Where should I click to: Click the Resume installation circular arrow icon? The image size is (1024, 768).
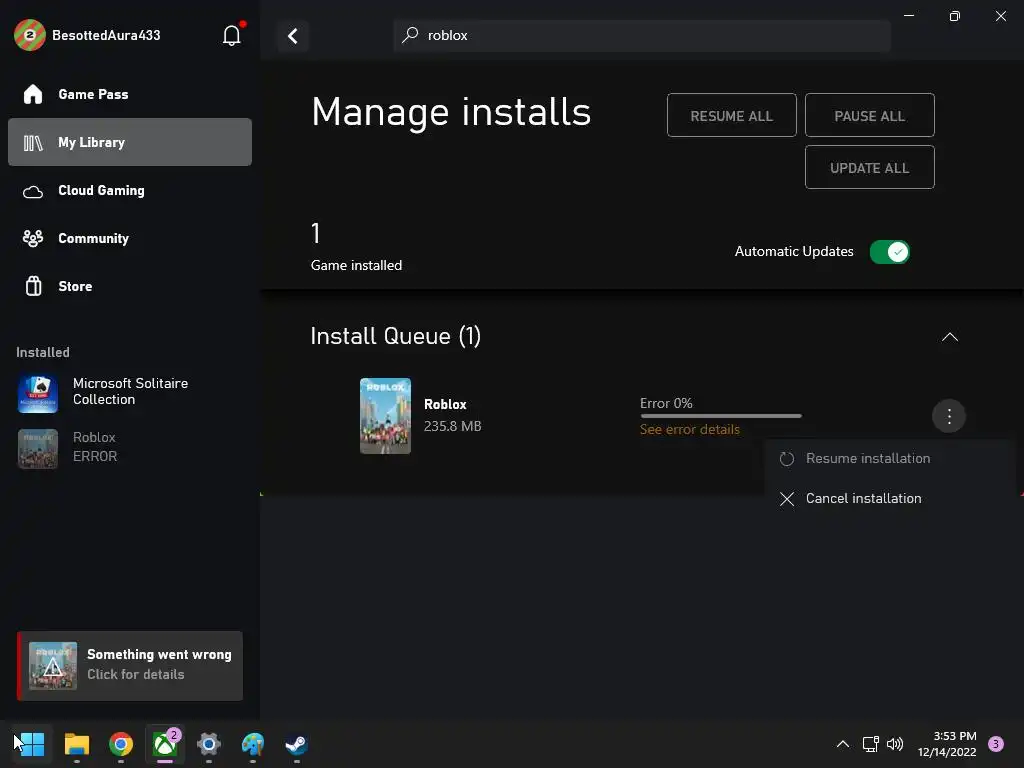787,459
